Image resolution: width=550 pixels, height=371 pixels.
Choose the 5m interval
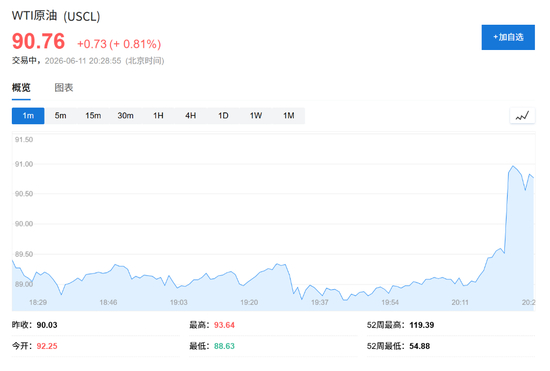tap(60, 116)
